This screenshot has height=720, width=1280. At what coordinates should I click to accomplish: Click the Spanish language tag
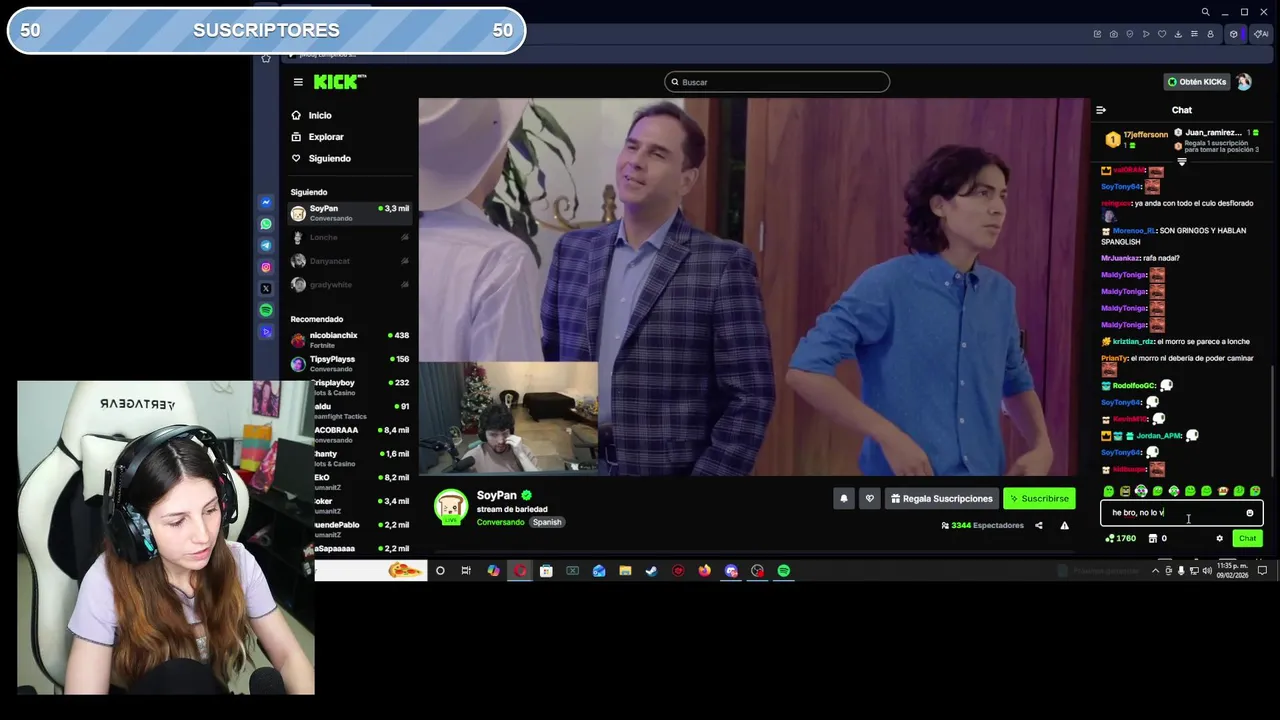click(547, 522)
